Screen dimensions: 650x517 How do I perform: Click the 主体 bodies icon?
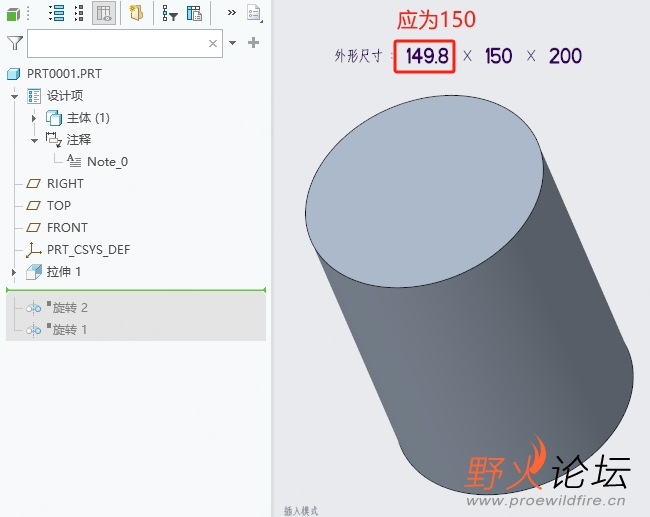pos(54,118)
